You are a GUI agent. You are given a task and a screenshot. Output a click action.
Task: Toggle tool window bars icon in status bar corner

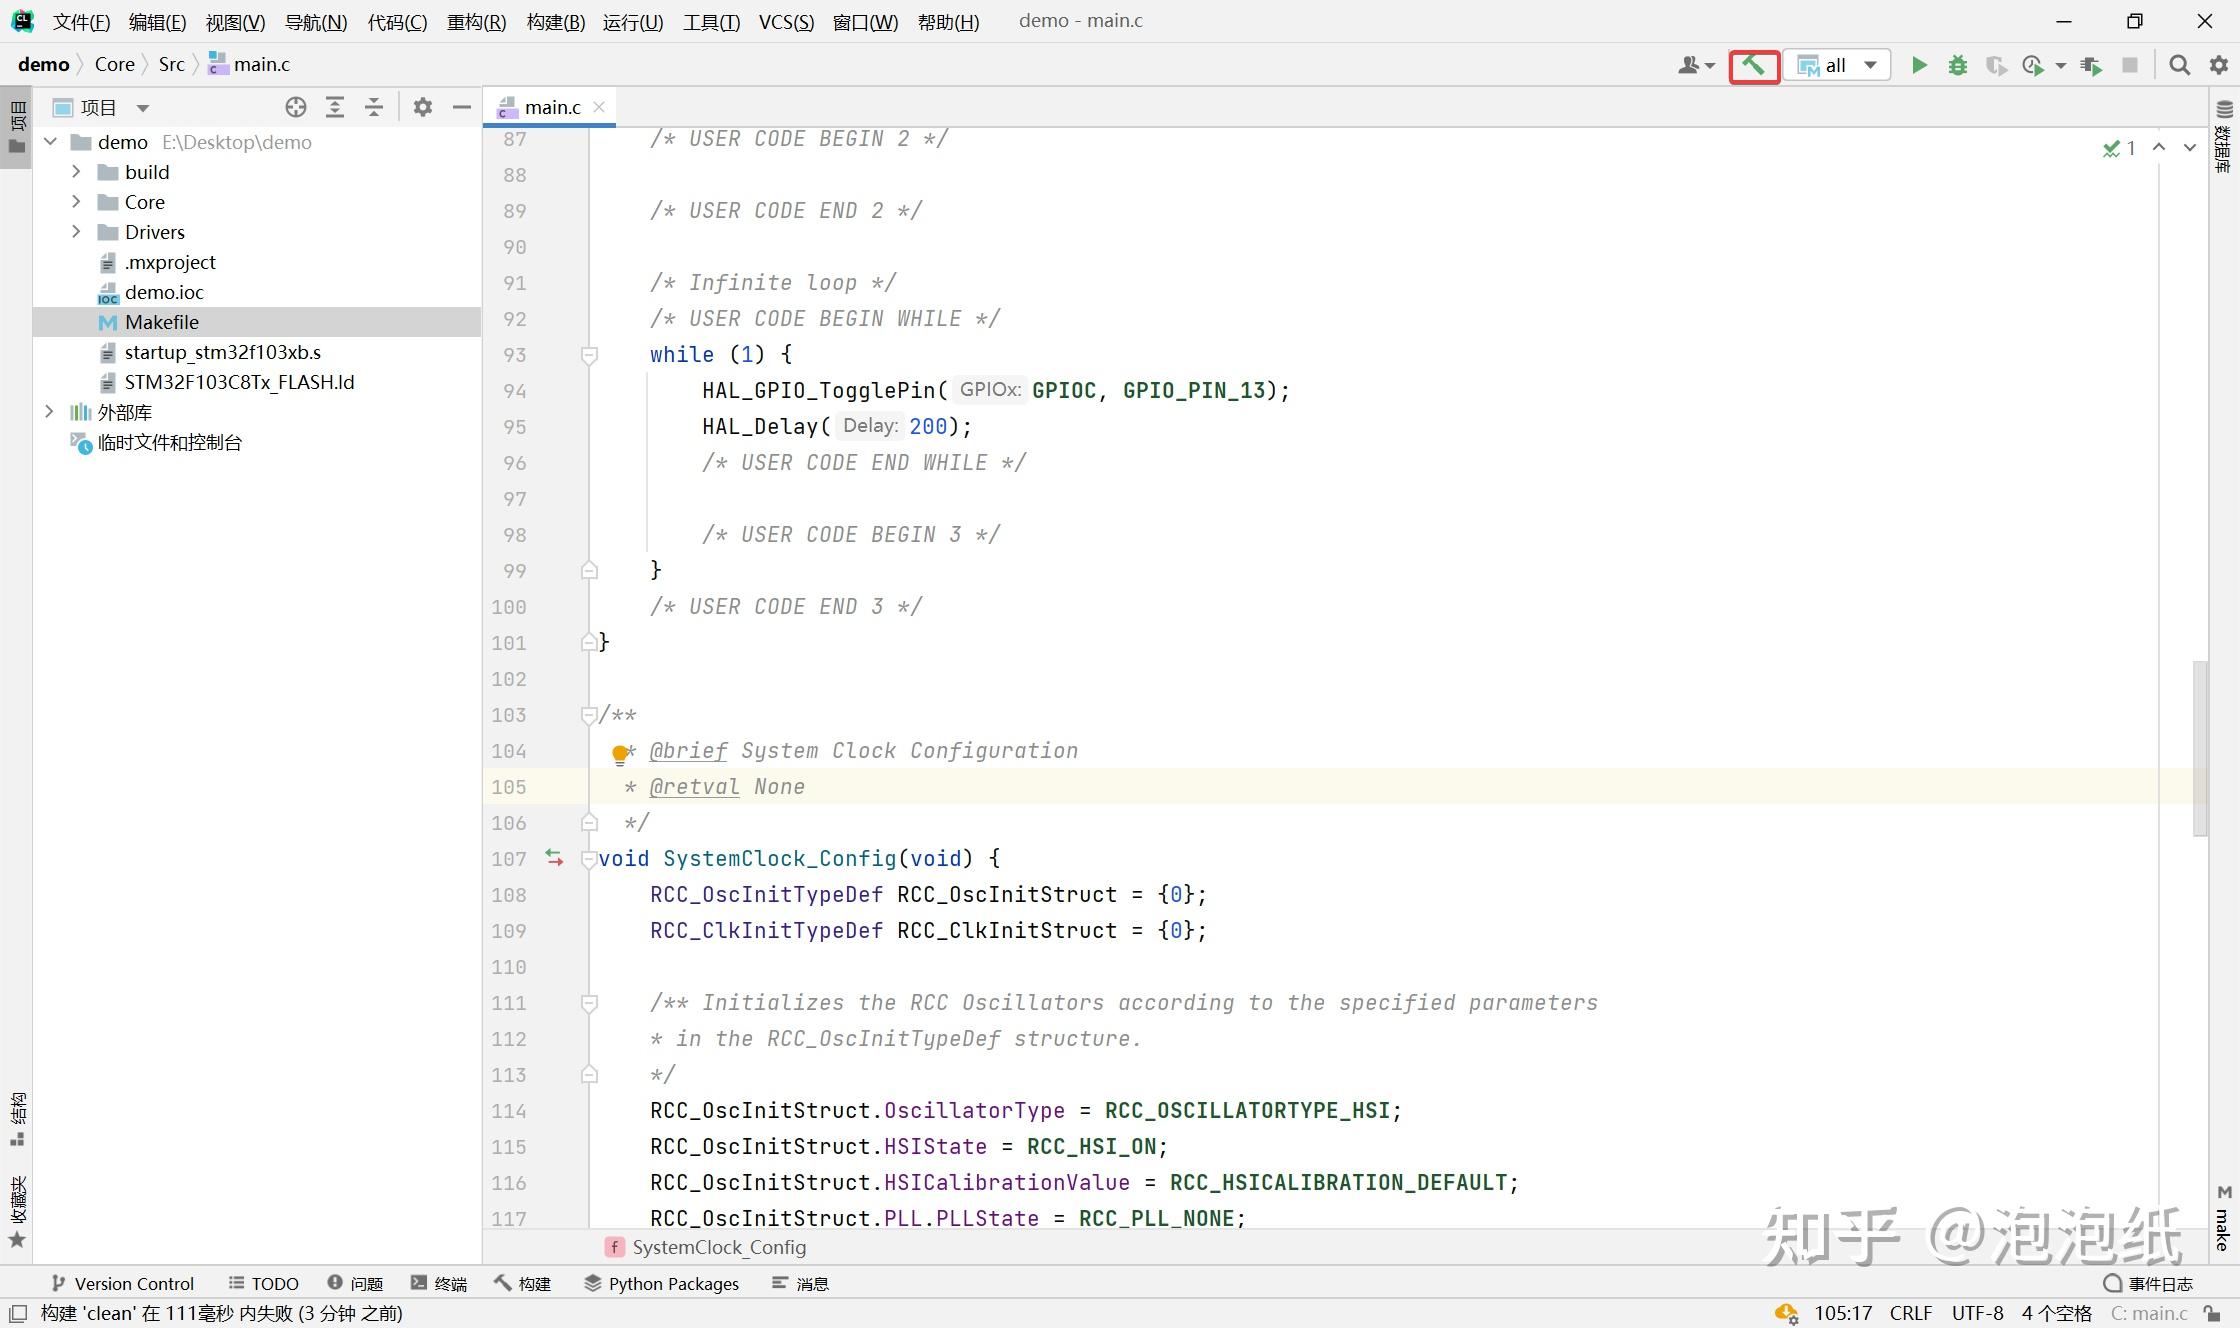click(18, 1313)
